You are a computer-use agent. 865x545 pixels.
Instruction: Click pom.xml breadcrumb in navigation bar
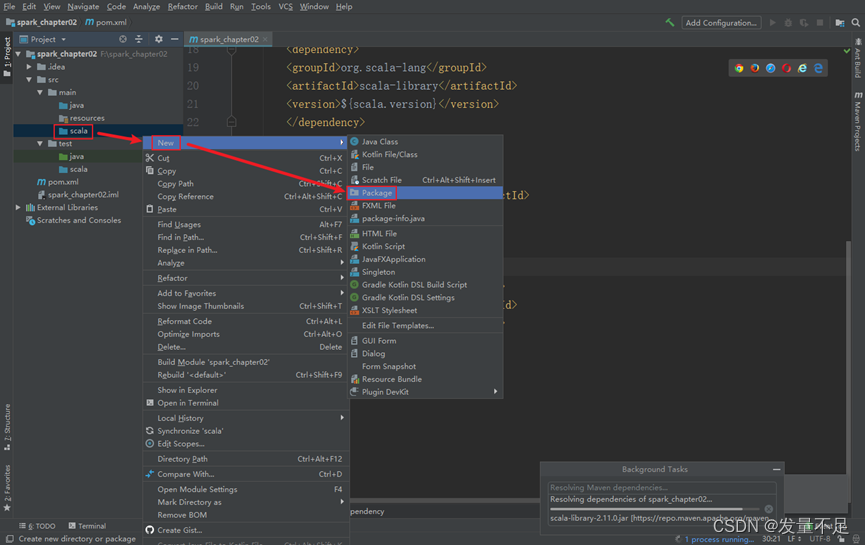pyautogui.click(x=106, y=23)
